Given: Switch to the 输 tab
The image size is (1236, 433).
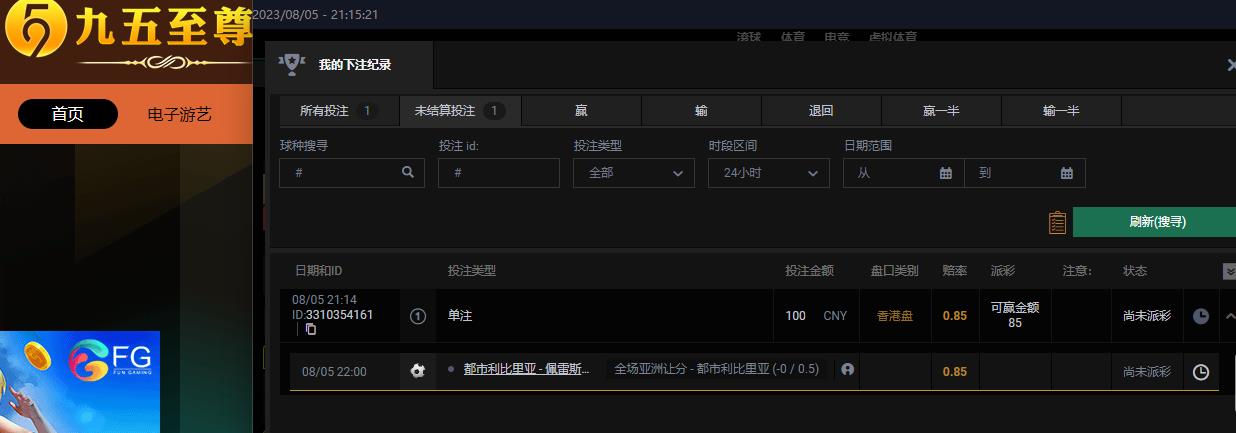Looking at the screenshot, I should 701,111.
